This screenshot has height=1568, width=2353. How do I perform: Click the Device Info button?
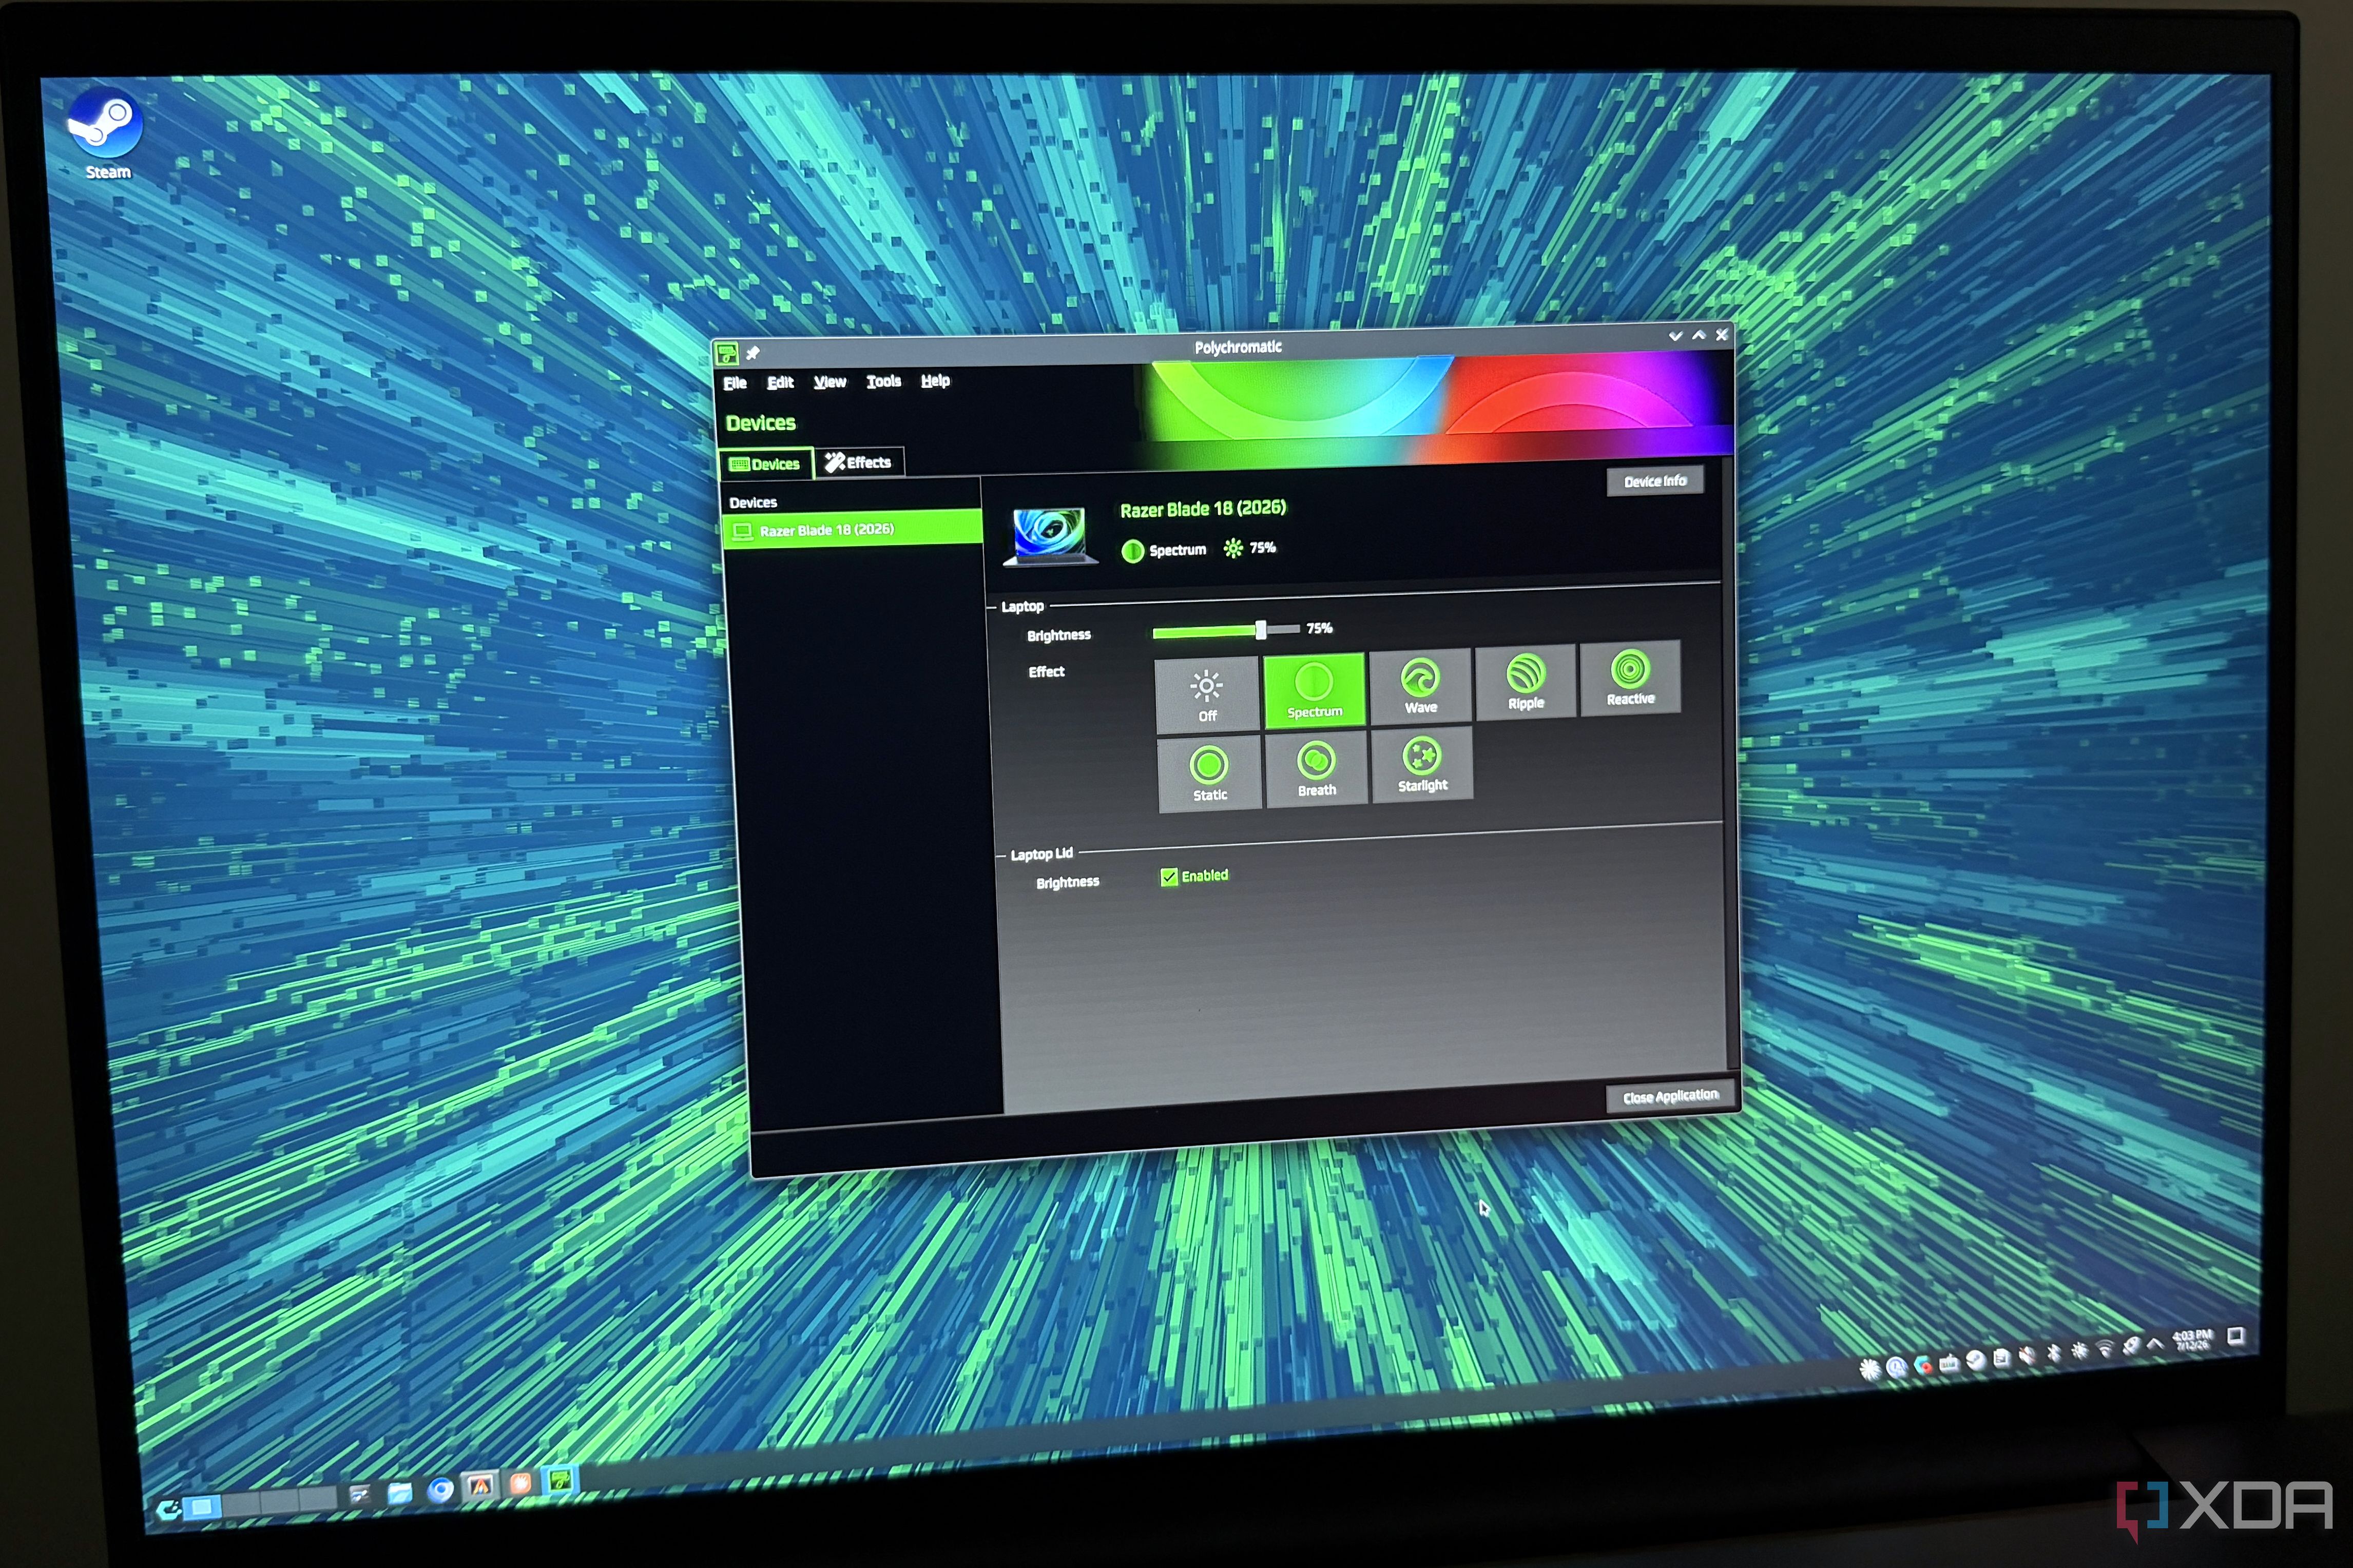point(1655,481)
